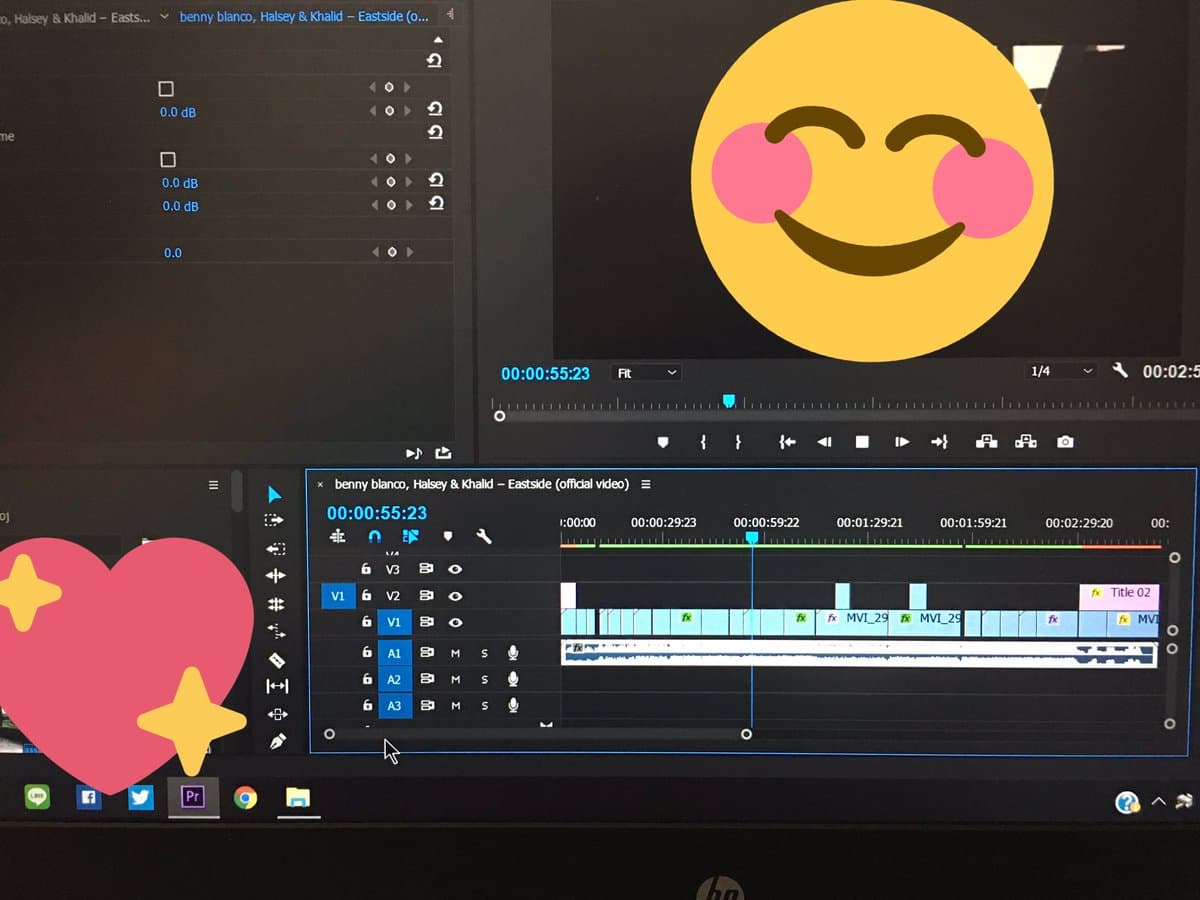Expand the source clip dropdown chevron
The width and height of the screenshot is (1200, 900).
pos(164,16)
